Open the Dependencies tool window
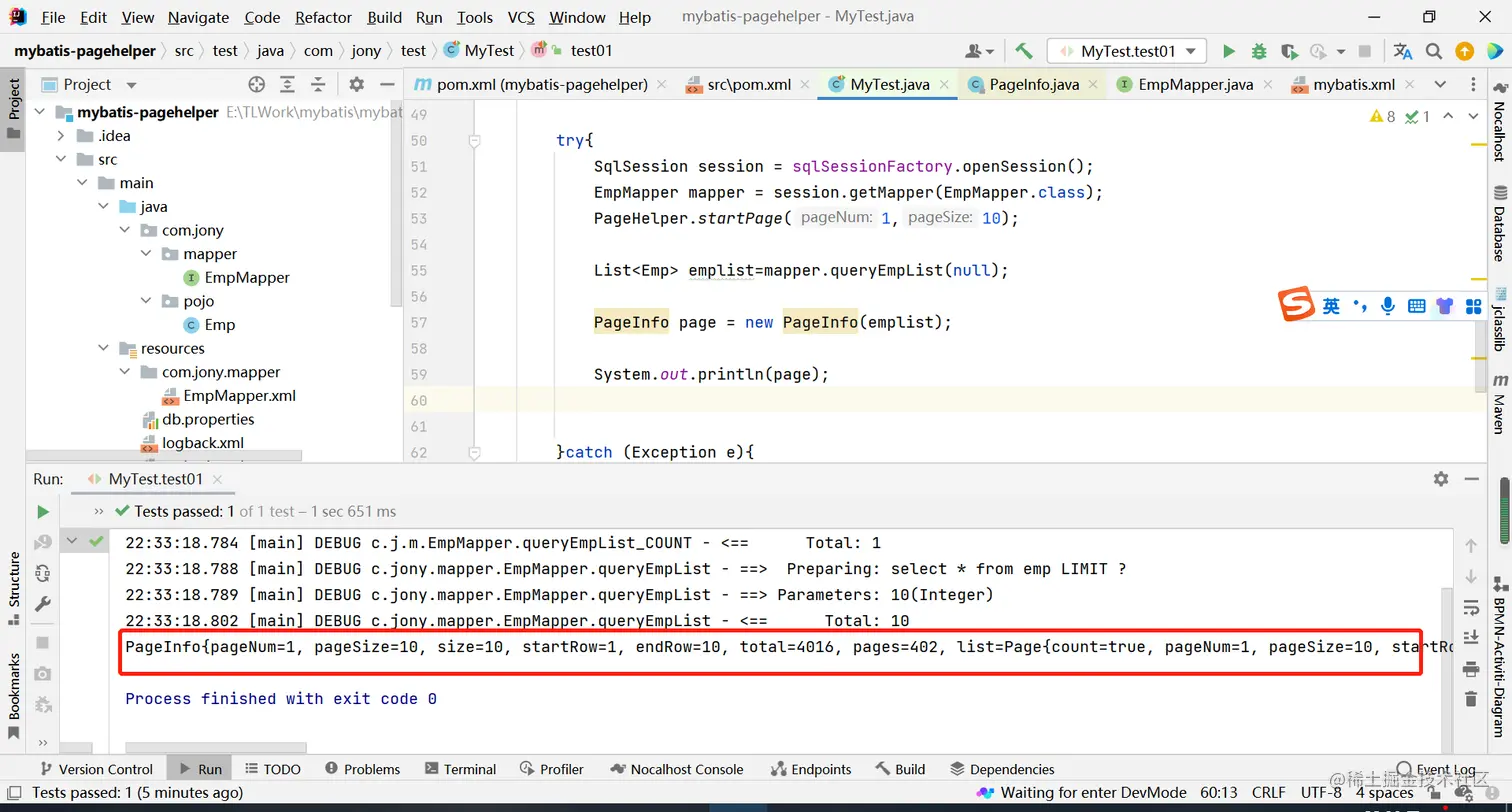The image size is (1512, 812). click(1002, 769)
